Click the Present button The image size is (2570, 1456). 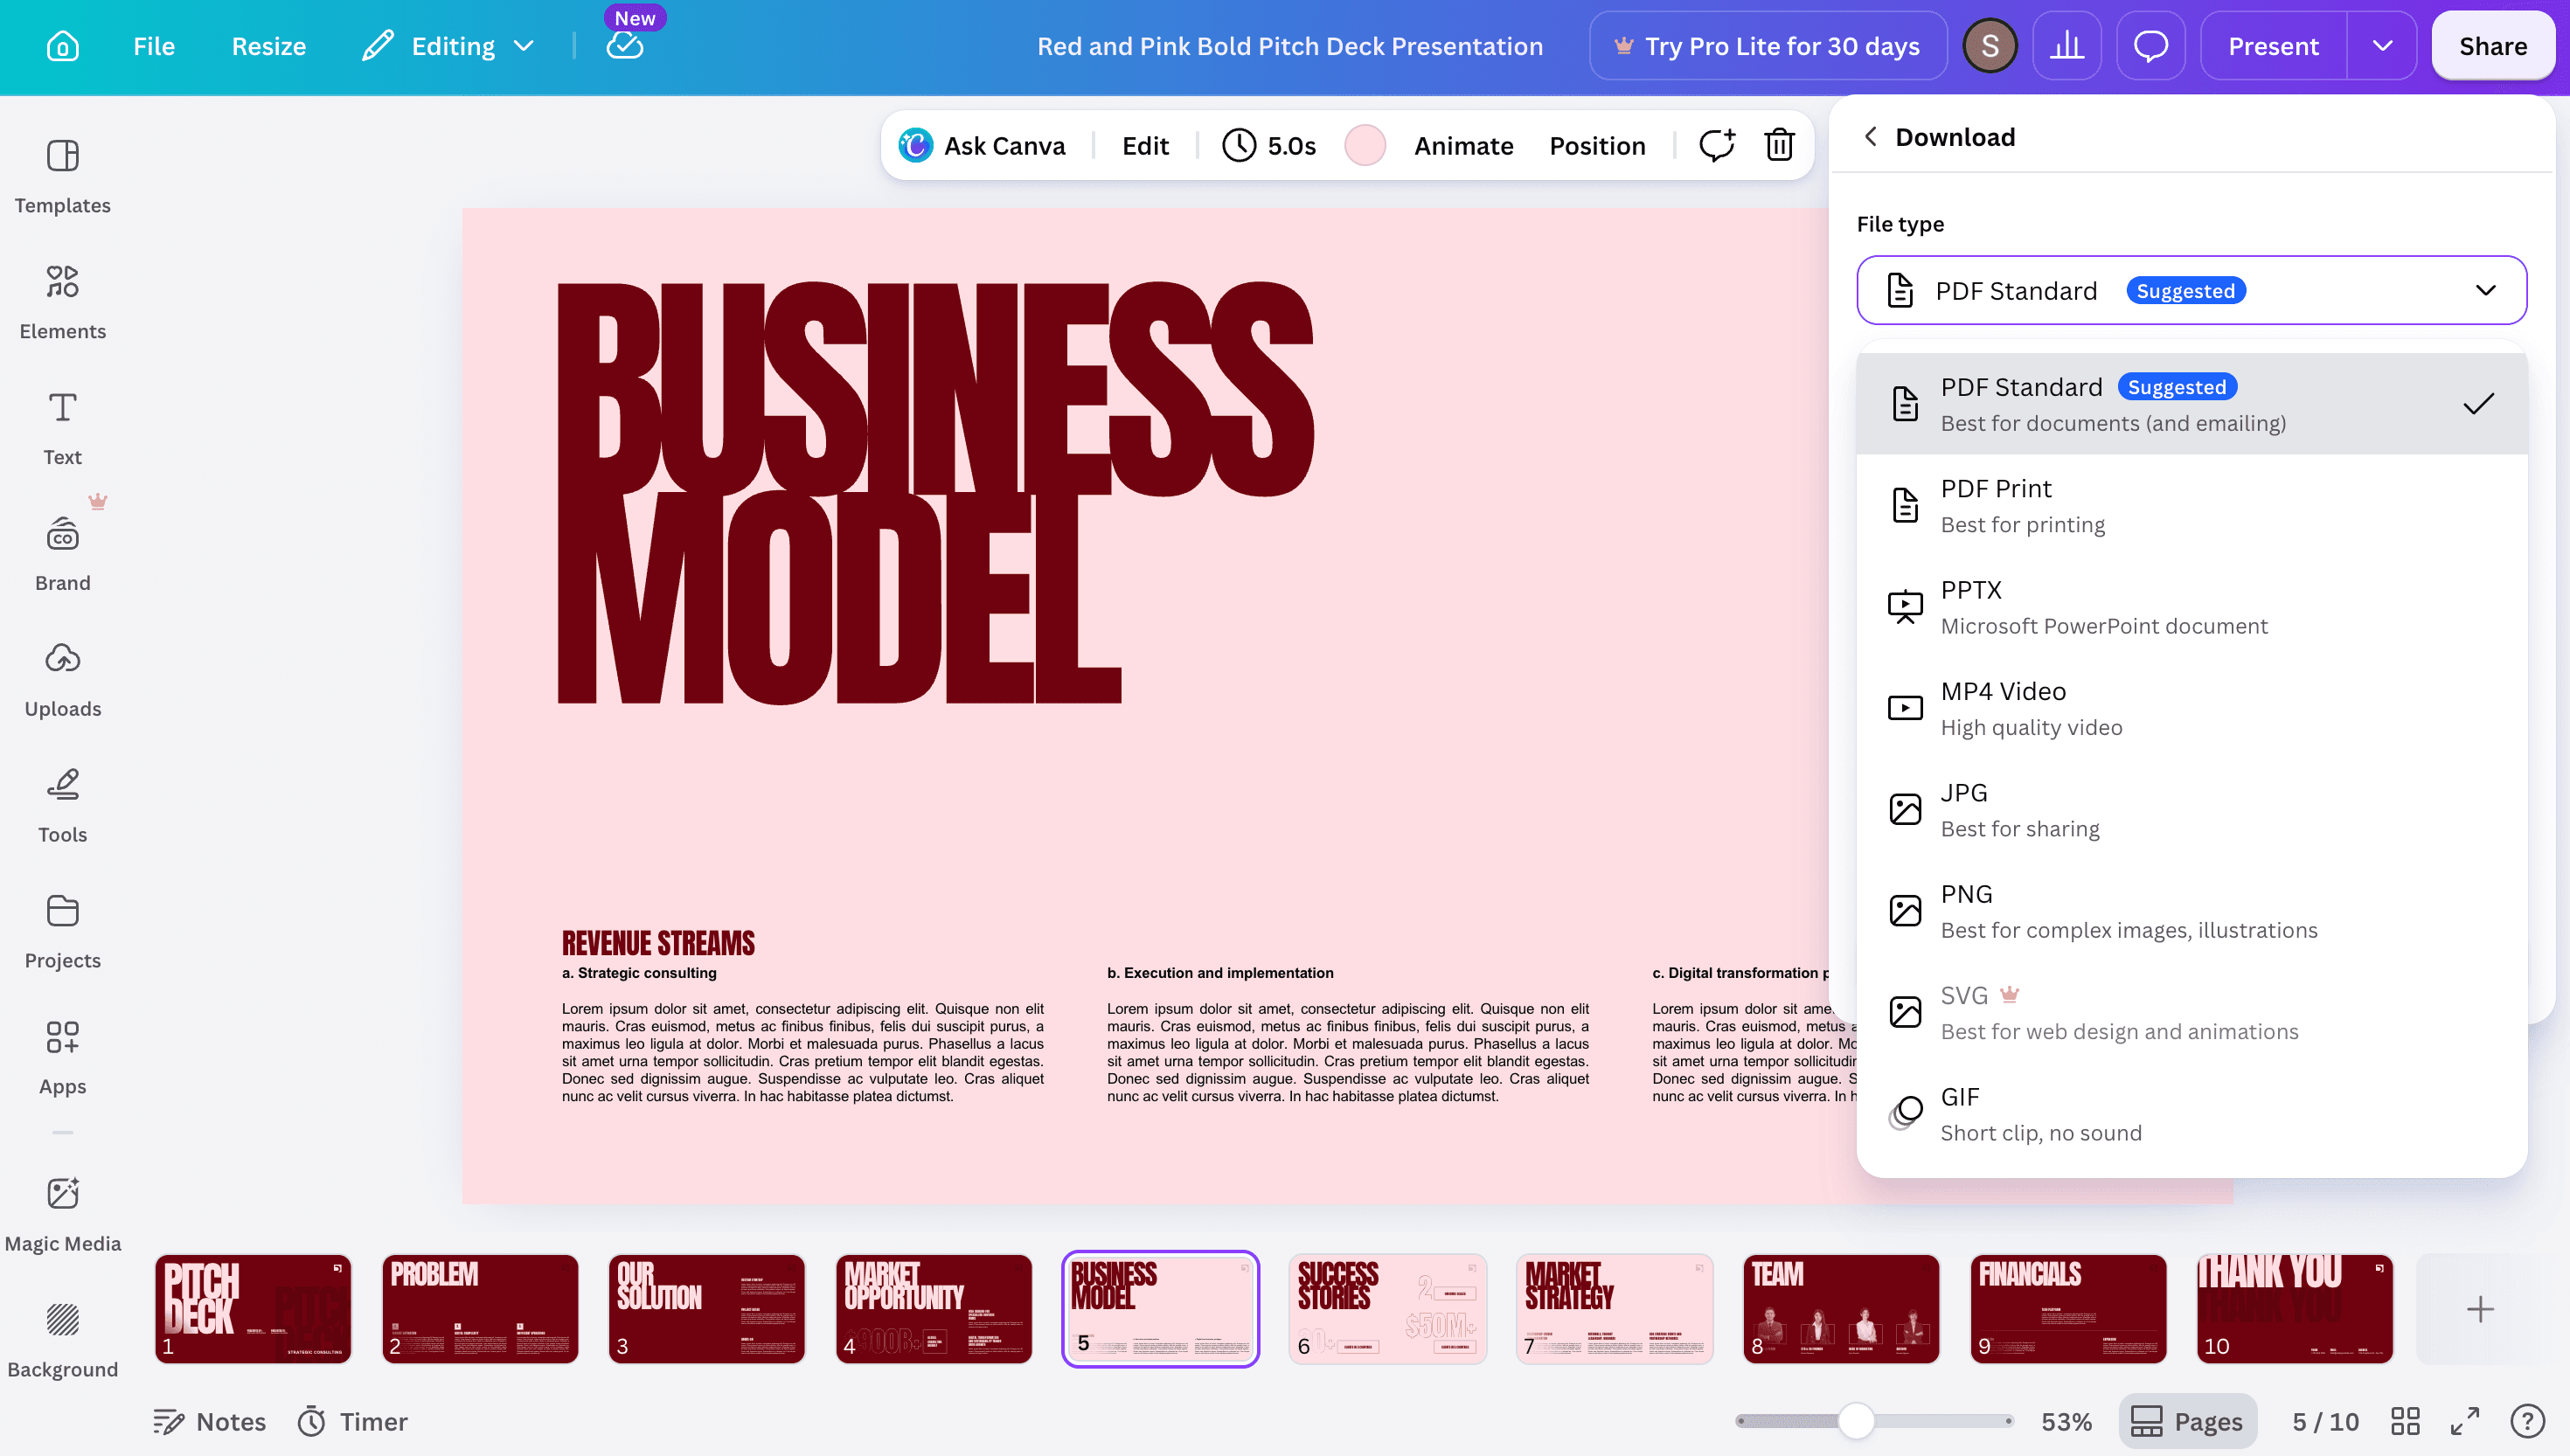pos(2273,46)
